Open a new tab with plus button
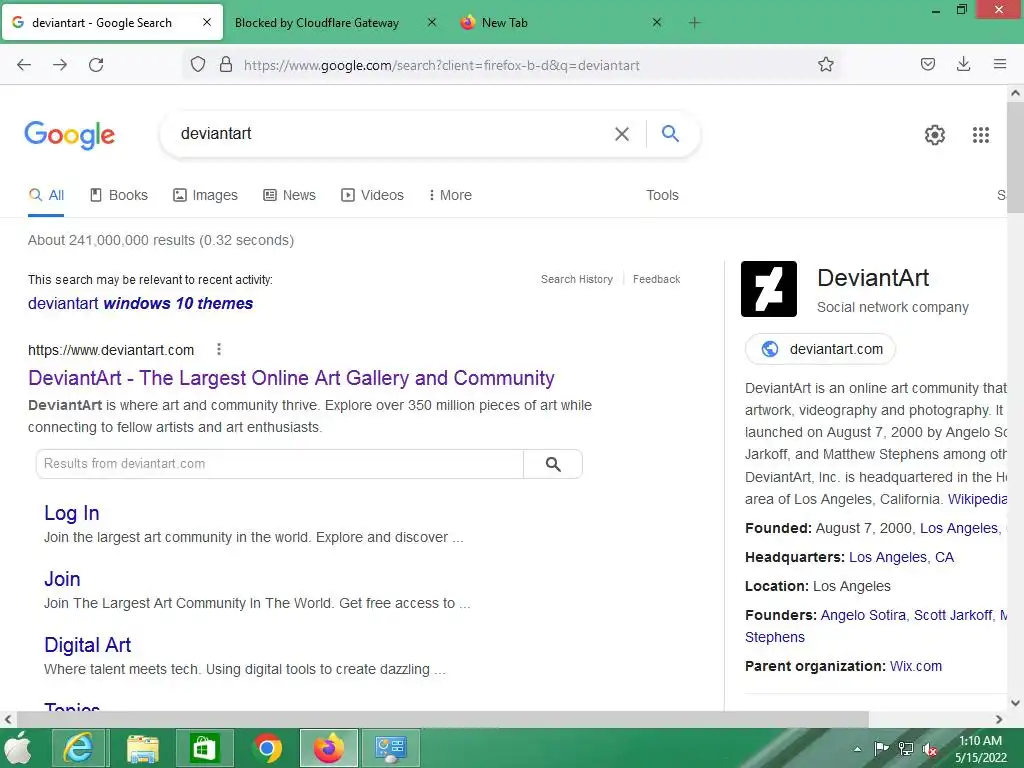 pos(694,23)
